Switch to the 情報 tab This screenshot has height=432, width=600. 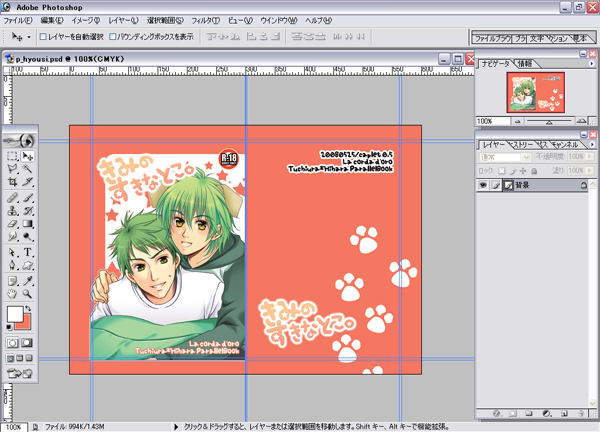click(525, 64)
